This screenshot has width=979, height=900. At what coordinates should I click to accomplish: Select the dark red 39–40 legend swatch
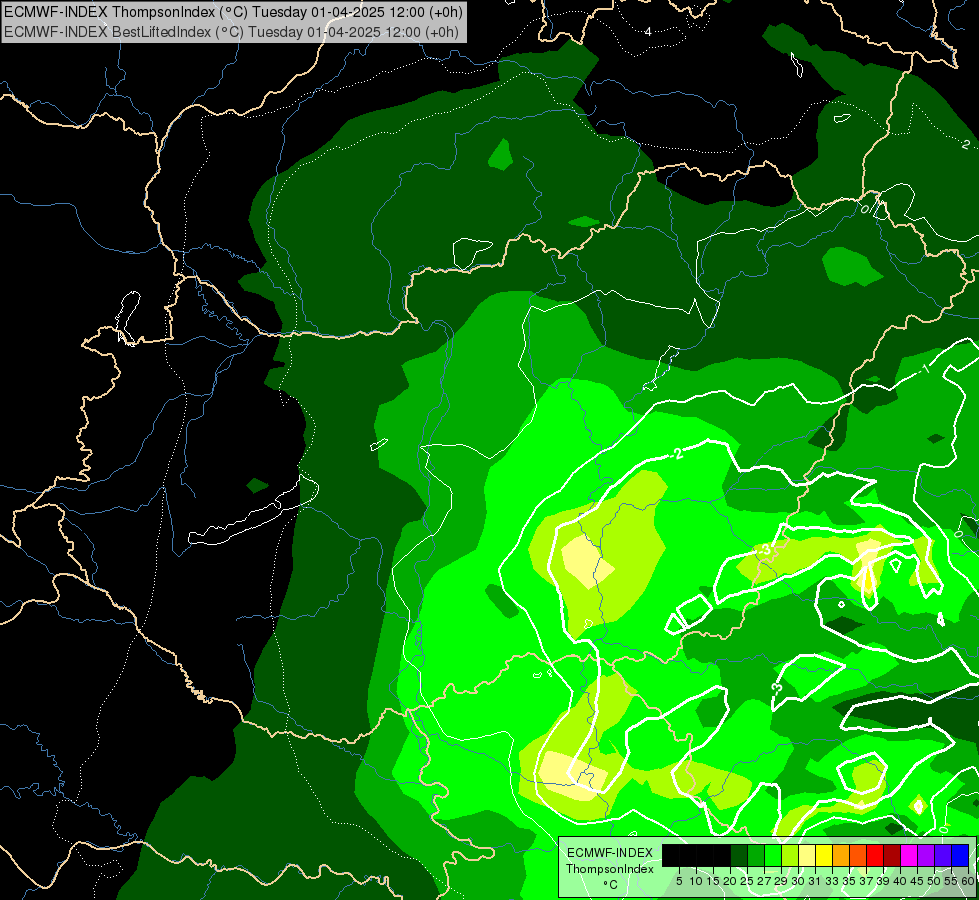click(892, 855)
